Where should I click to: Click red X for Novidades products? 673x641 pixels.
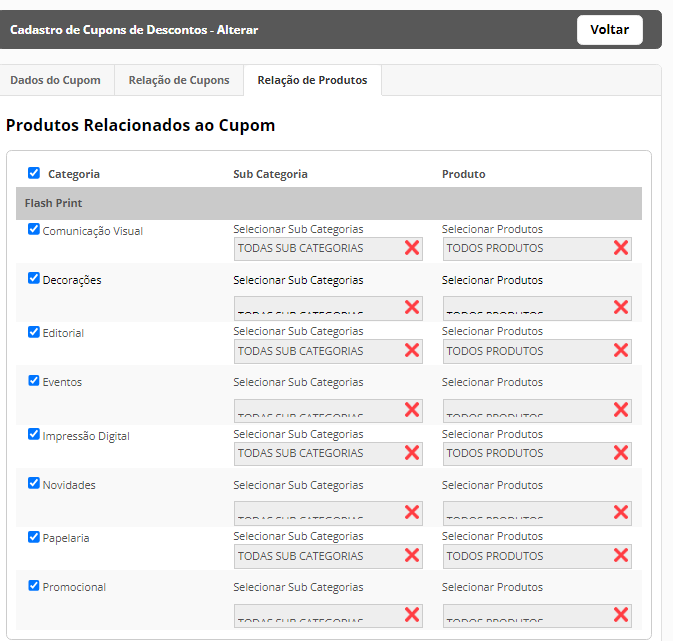point(621,512)
